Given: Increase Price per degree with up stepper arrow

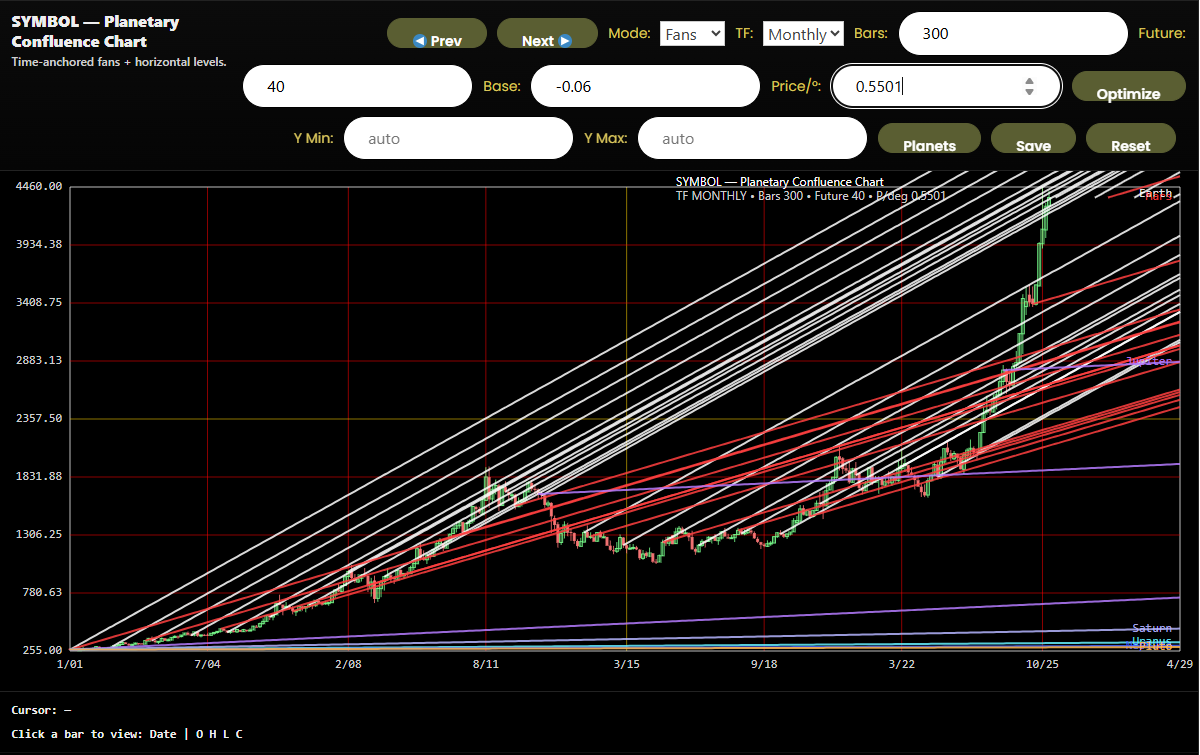Looking at the screenshot, I should 1029,81.
